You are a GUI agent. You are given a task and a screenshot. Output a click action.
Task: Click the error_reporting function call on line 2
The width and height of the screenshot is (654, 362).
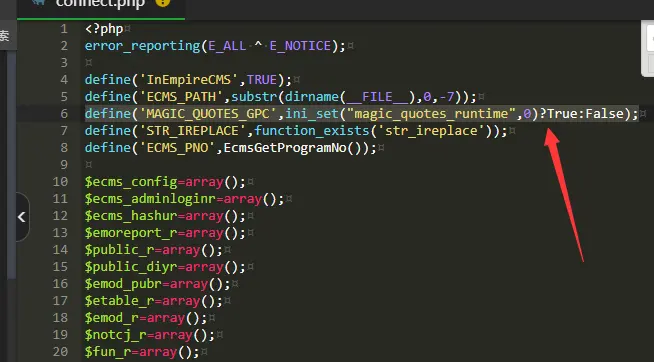143,46
